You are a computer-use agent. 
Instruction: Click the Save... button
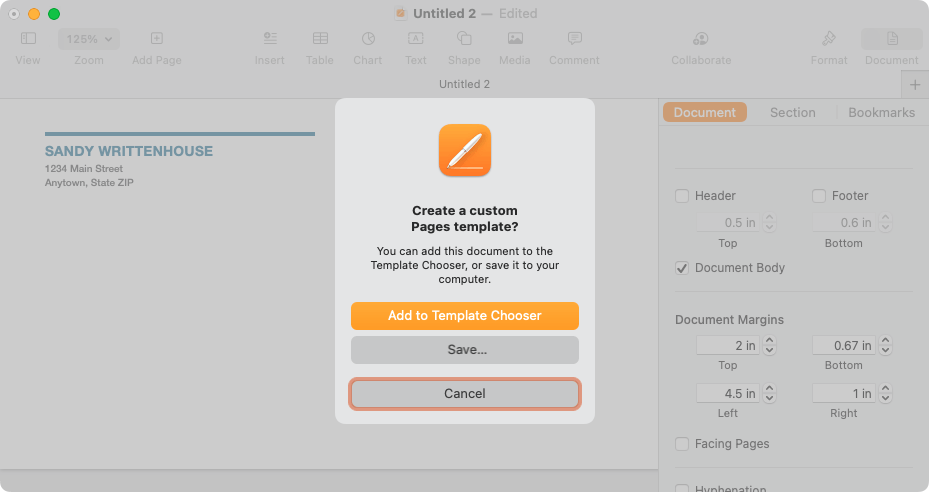click(x=464, y=350)
